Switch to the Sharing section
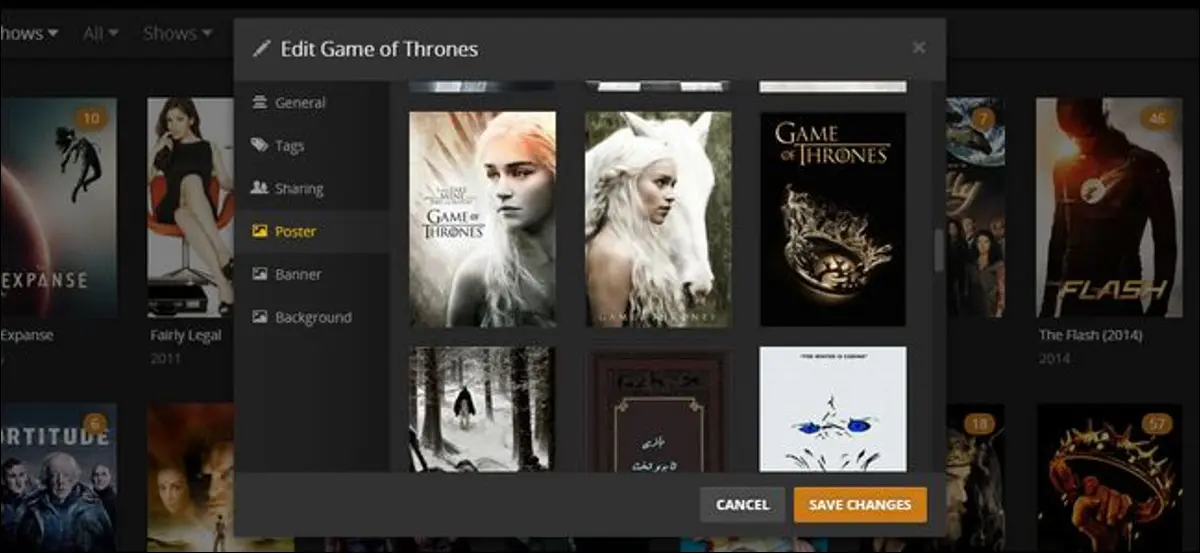 click(311, 188)
